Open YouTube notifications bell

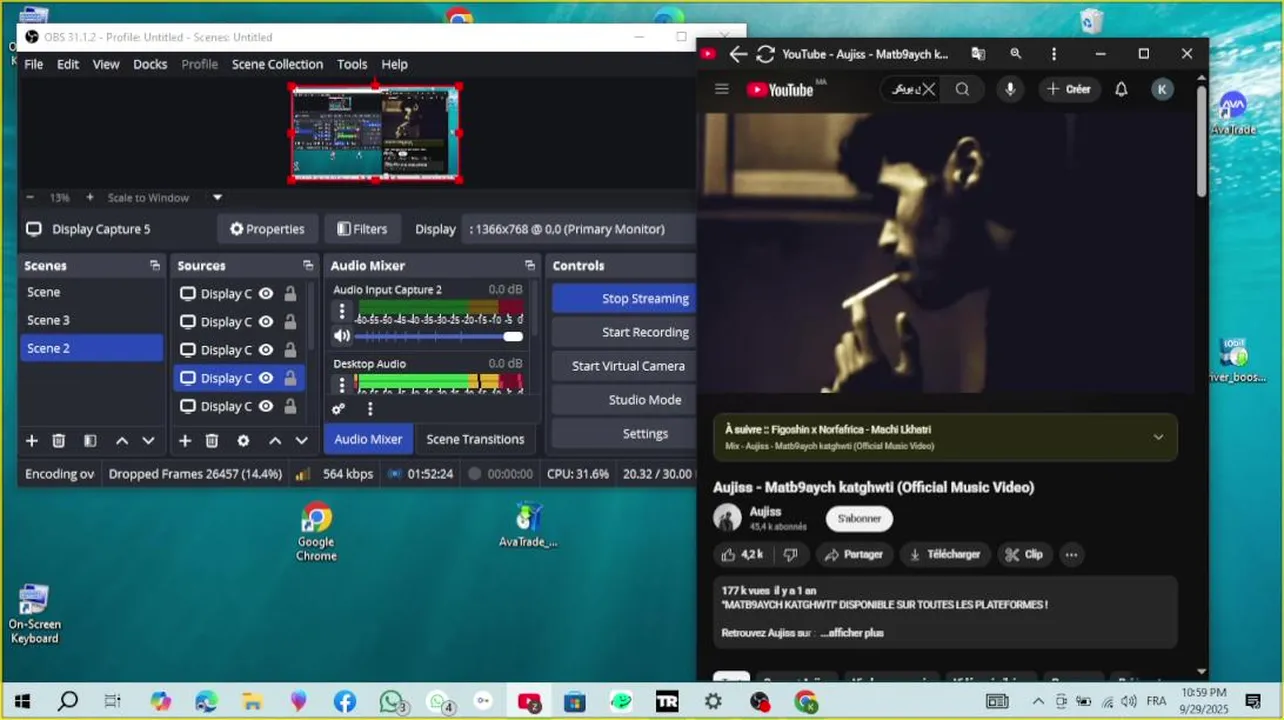[x=1121, y=89]
